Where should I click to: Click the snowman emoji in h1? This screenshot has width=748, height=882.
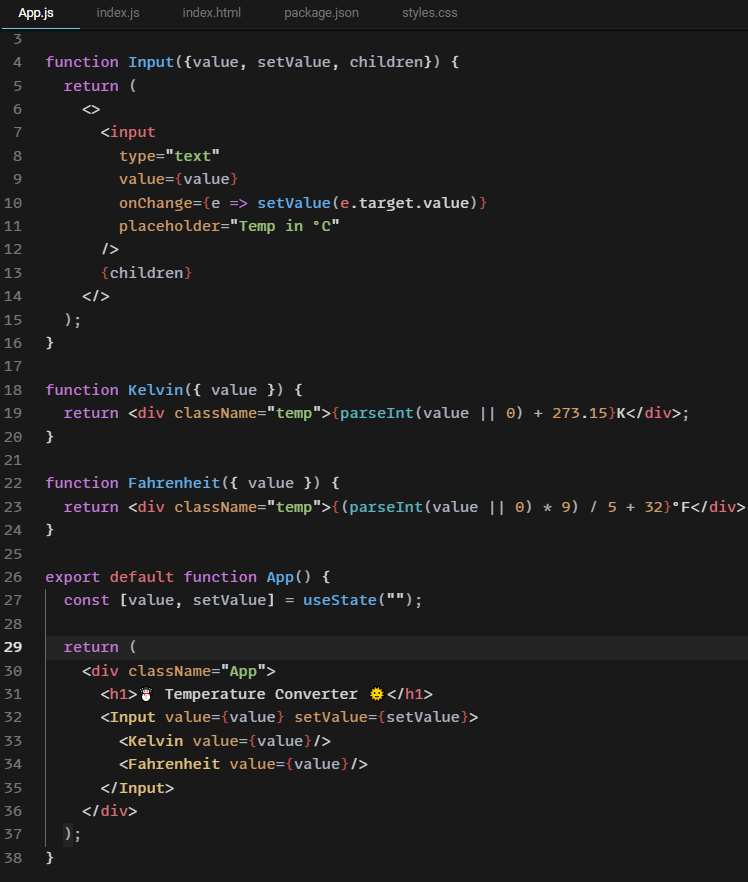[x=146, y=694]
